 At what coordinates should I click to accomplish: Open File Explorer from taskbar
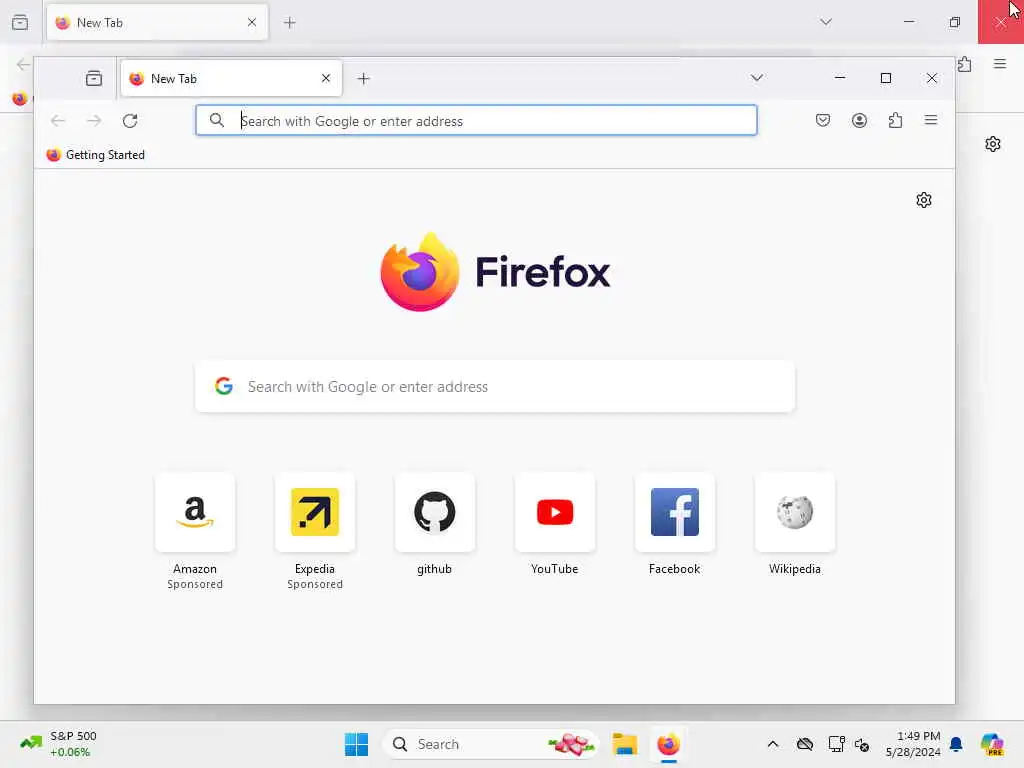(x=624, y=744)
